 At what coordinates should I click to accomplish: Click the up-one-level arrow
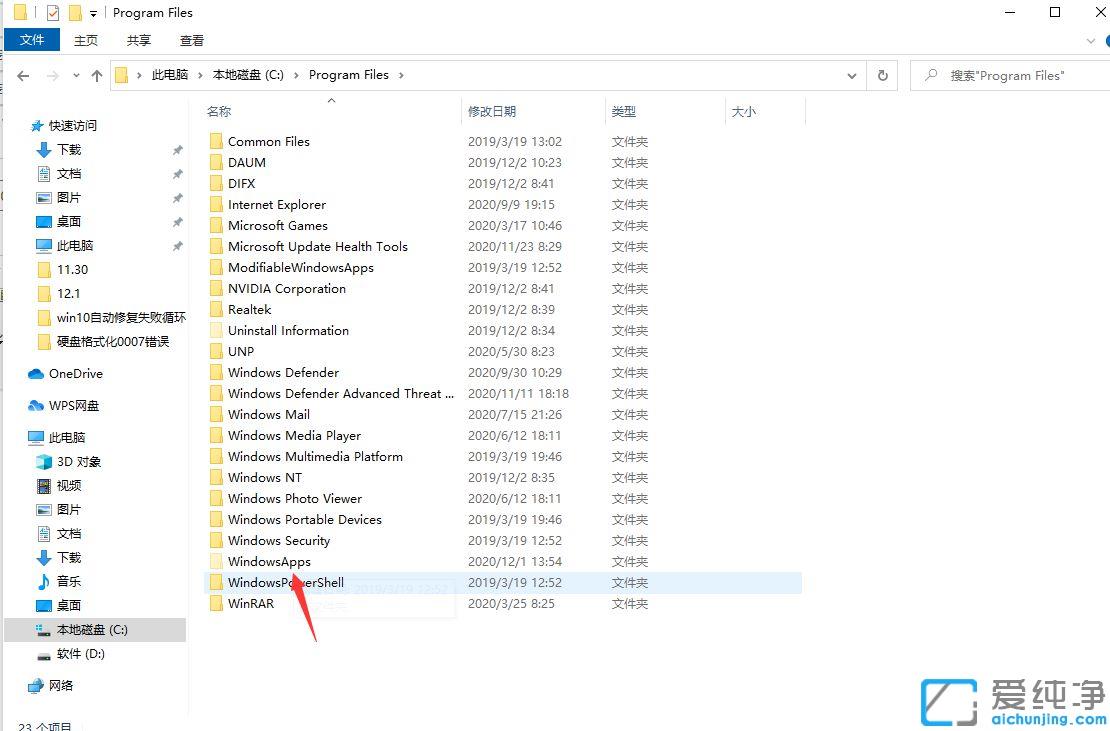coord(96,75)
